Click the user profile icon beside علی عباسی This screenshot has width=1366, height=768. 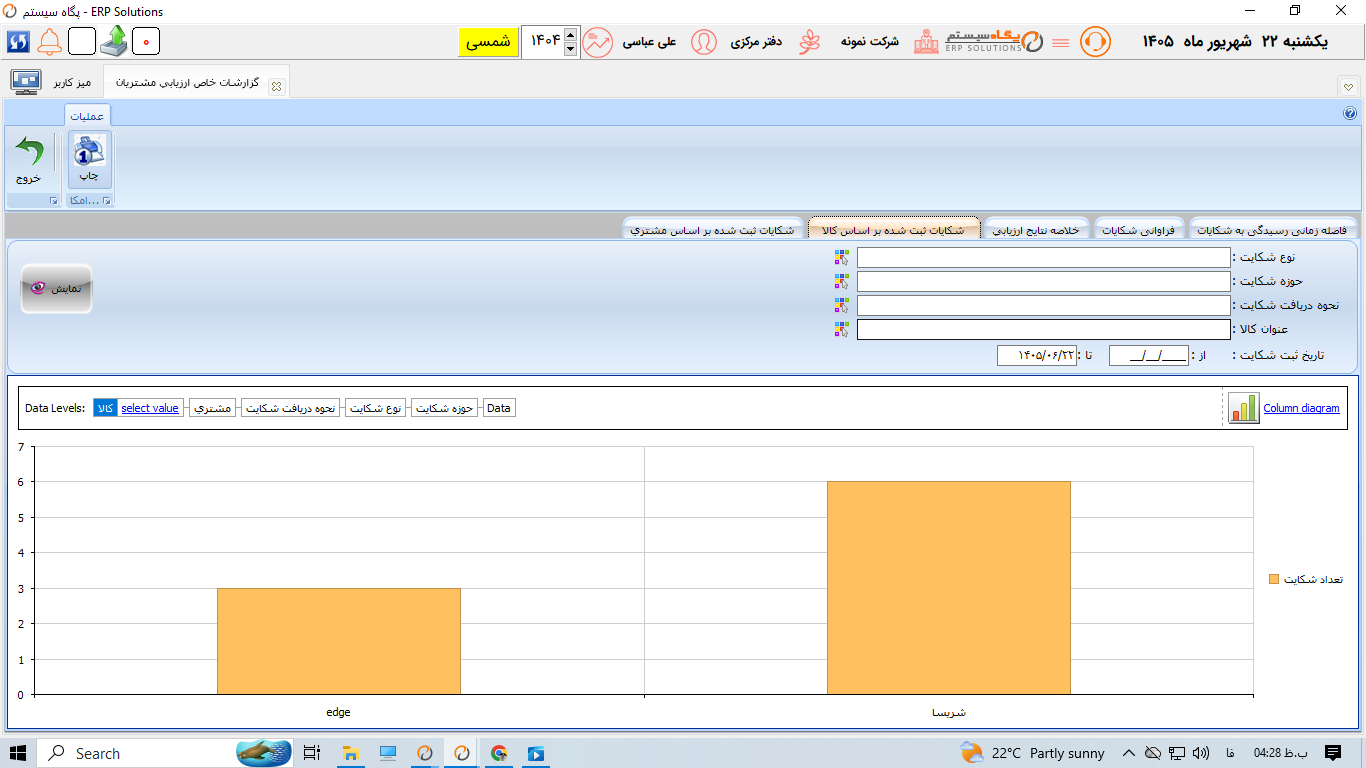point(704,42)
